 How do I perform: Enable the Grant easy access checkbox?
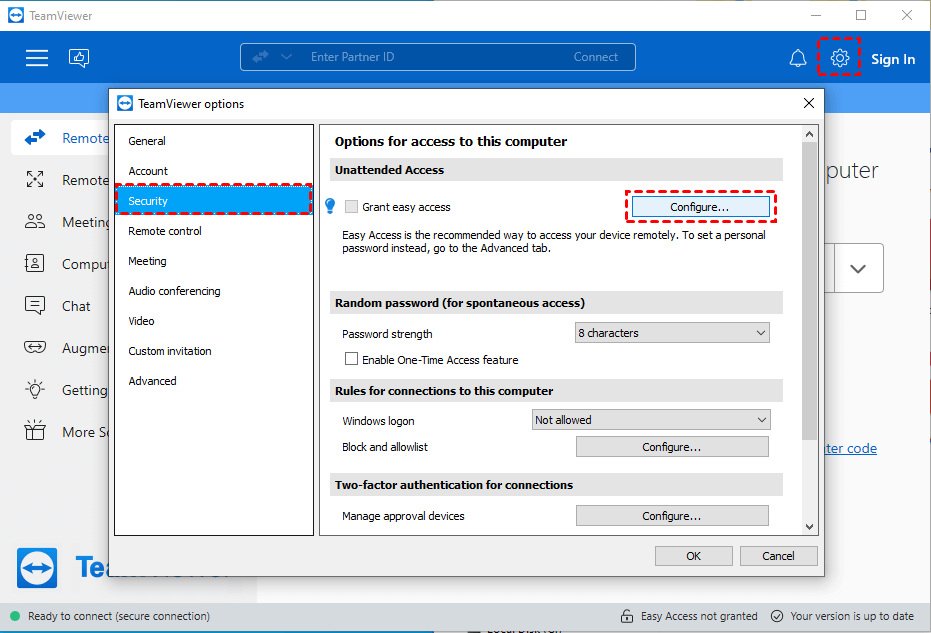[351, 206]
